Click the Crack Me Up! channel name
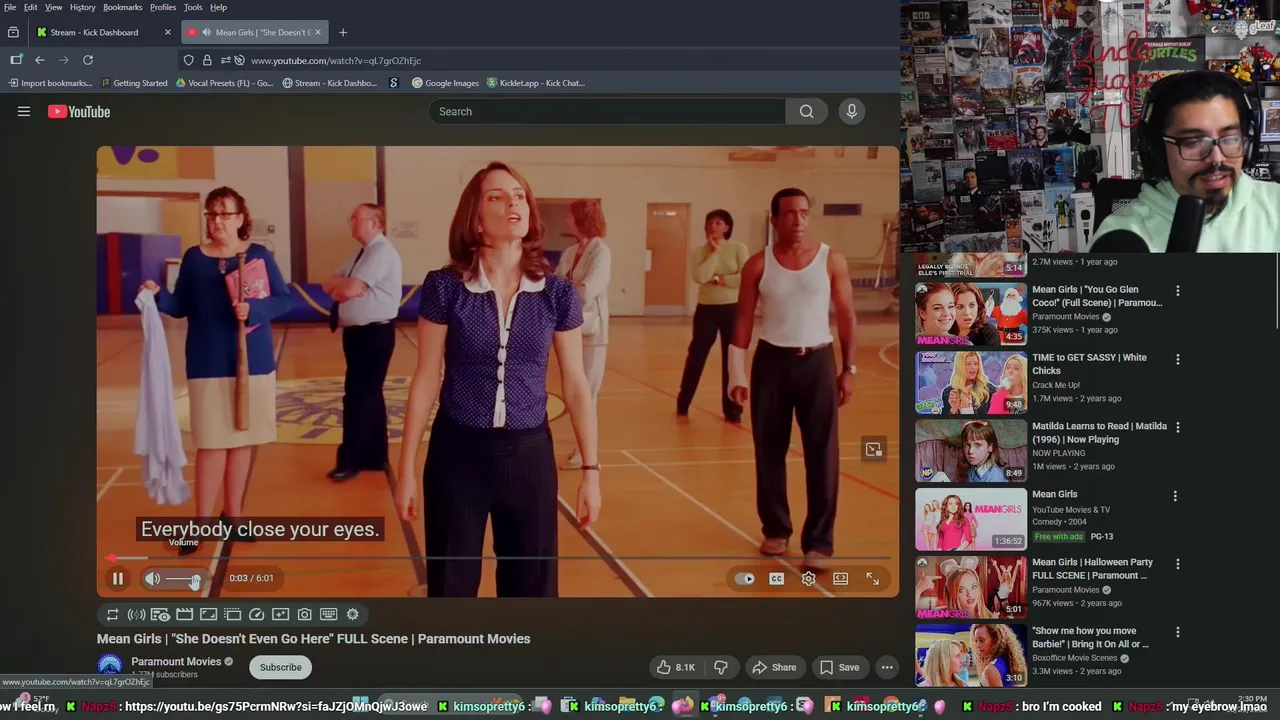The height and width of the screenshot is (720, 1280). [x=1056, y=385]
